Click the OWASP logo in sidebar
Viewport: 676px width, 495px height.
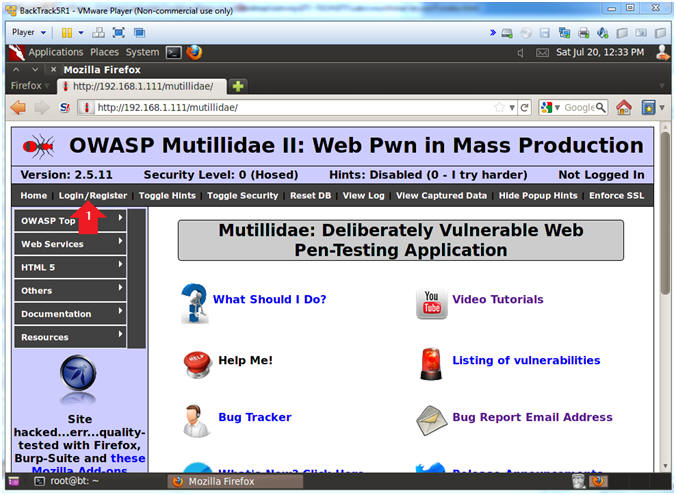(78, 373)
